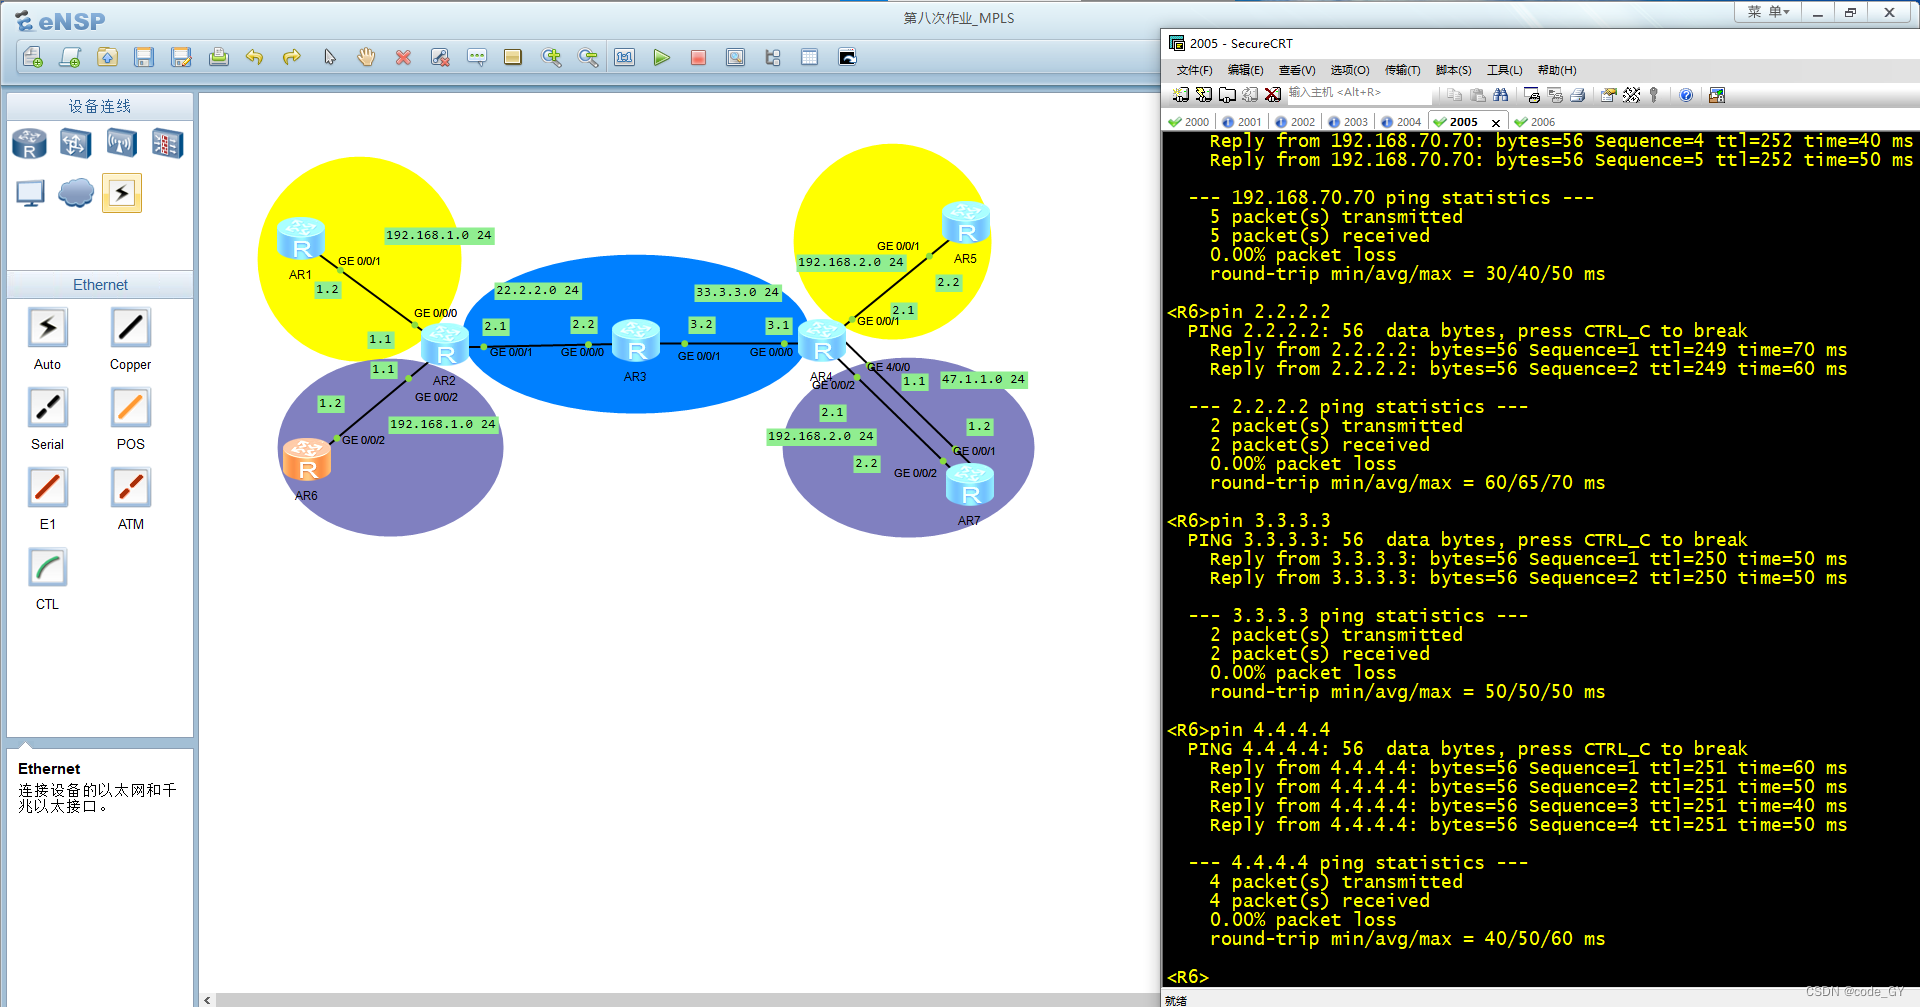The height and width of the screenshot is (1007, 1920).
Task: Open SecureCRT's 选项(O) menu
Action: pyautogui.click(x=1349, y=70)
